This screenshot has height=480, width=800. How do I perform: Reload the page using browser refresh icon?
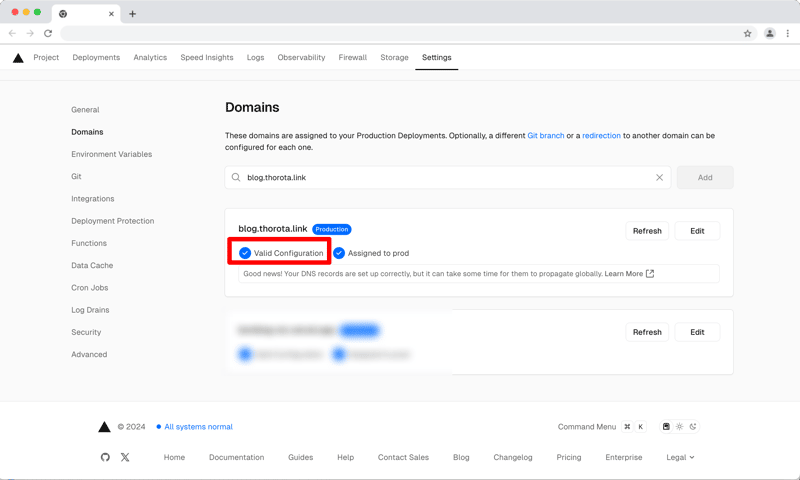[x=48, y=33]
